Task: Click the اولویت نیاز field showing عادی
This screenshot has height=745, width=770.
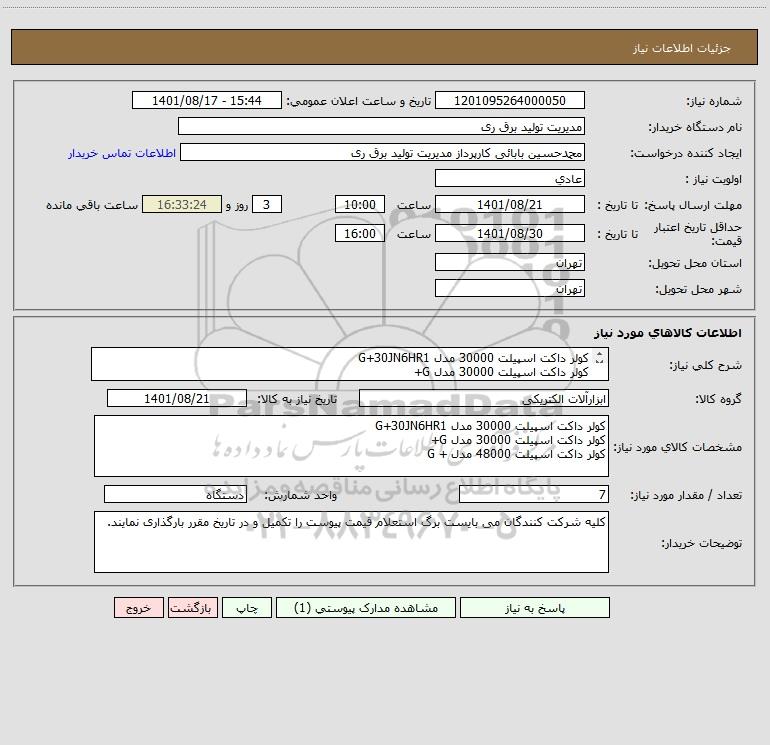Action: [x=510, y=178]
